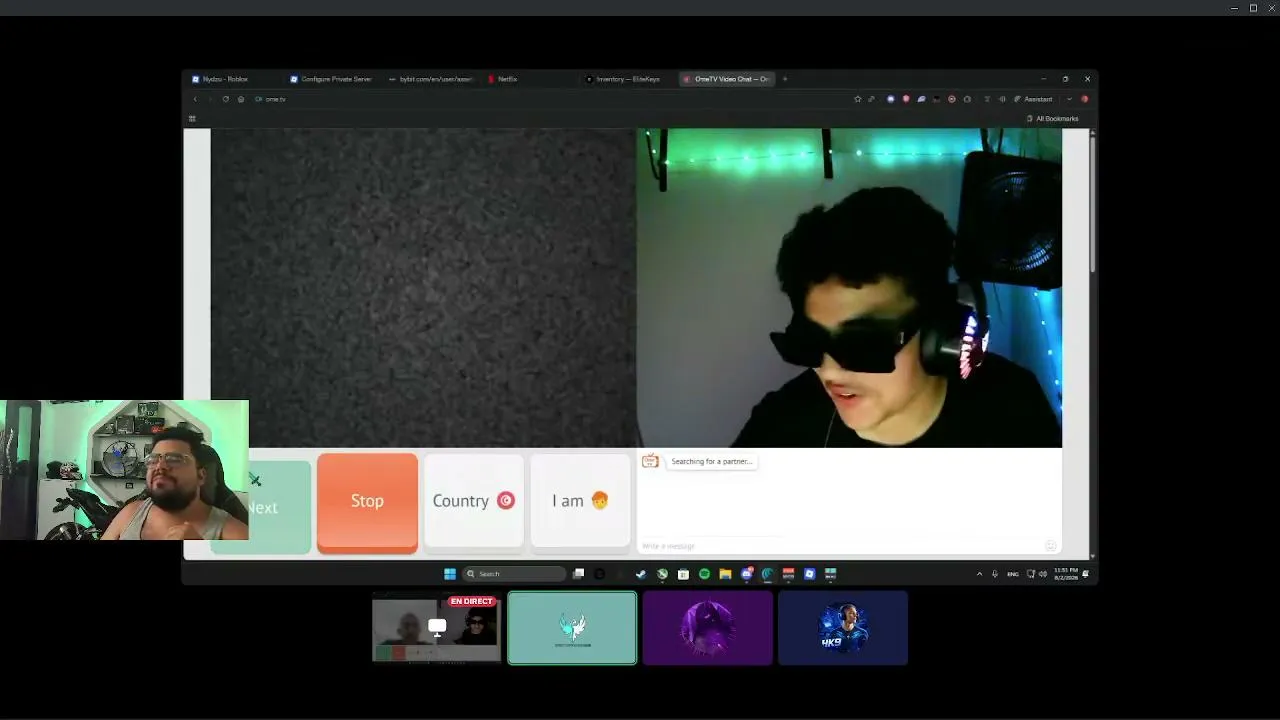Switch to the Netflix browser tab
Viewport: 1280px width, 720px height.
tap(530, 79)
